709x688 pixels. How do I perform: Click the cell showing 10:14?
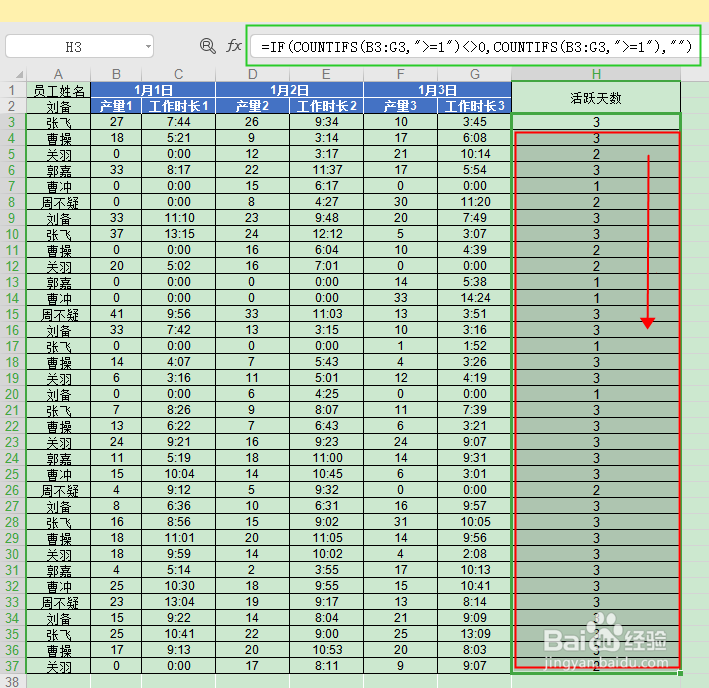(x=474, y=154)
